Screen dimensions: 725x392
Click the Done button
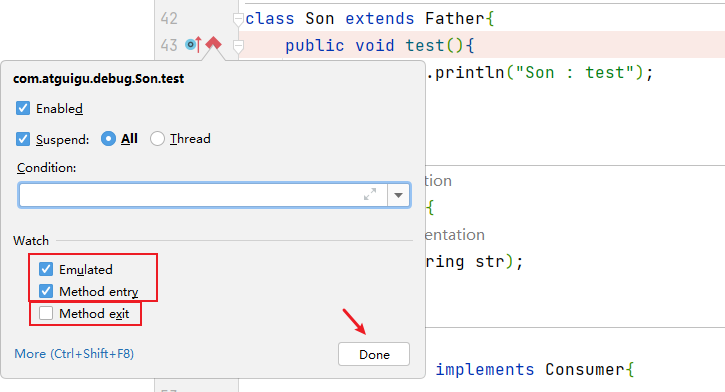tap(374, 354)
